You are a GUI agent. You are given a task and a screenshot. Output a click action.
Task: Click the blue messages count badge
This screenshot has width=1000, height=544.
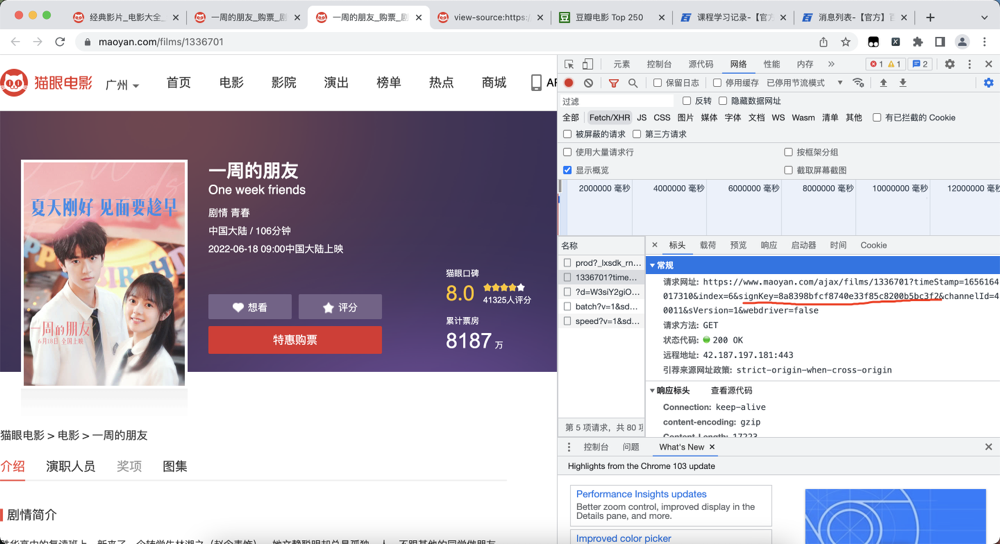[920, 64]
